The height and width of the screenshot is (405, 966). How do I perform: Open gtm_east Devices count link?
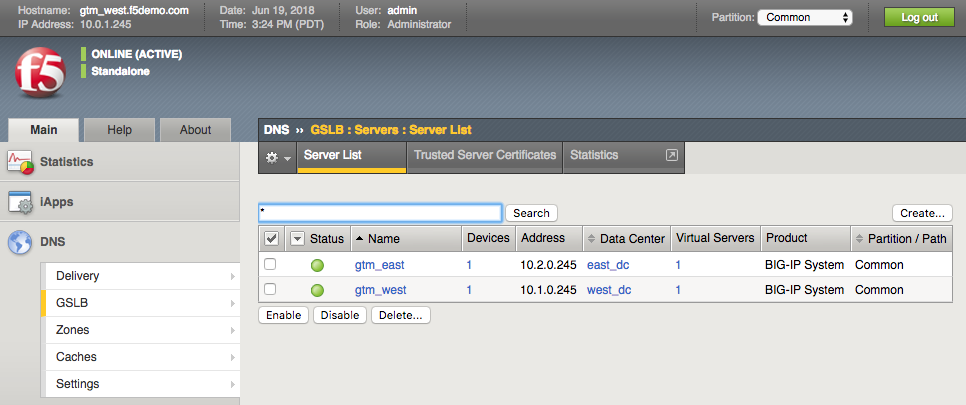(469, 265)
